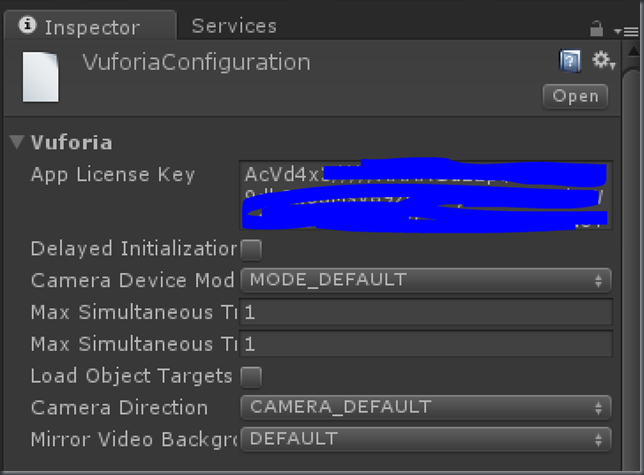The image size is (644, 475).
Task: Click the Inspector info icon
Action: pyautogui.click(x=28, y=25)
